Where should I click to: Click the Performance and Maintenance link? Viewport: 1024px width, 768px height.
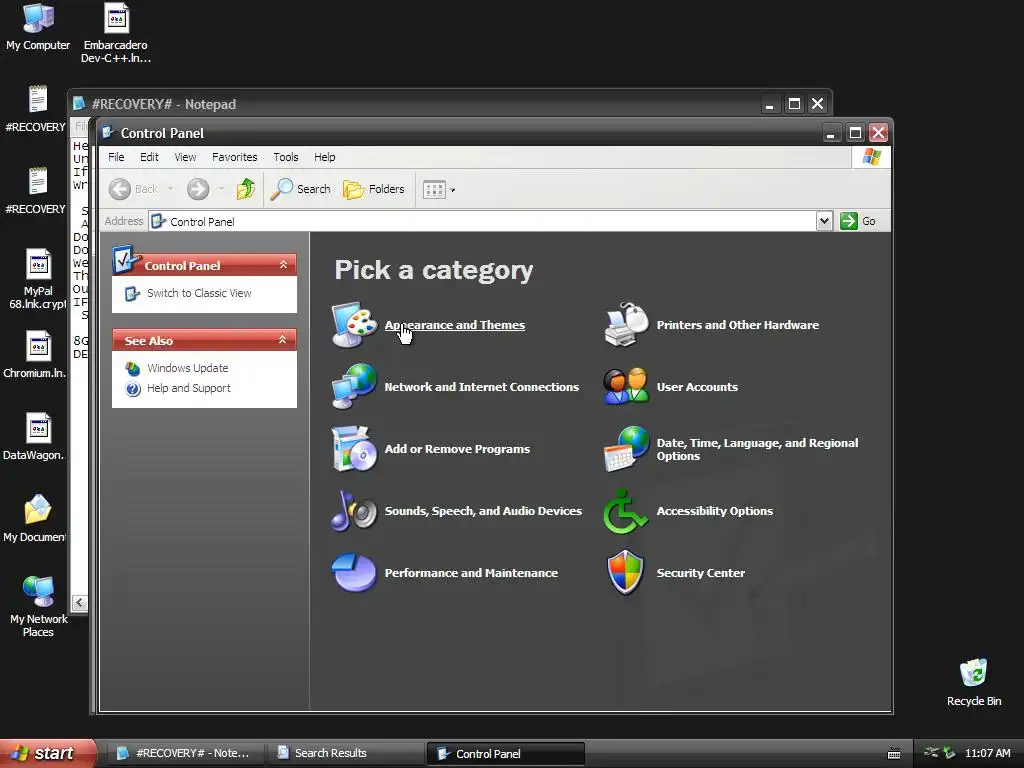(471, 573)
